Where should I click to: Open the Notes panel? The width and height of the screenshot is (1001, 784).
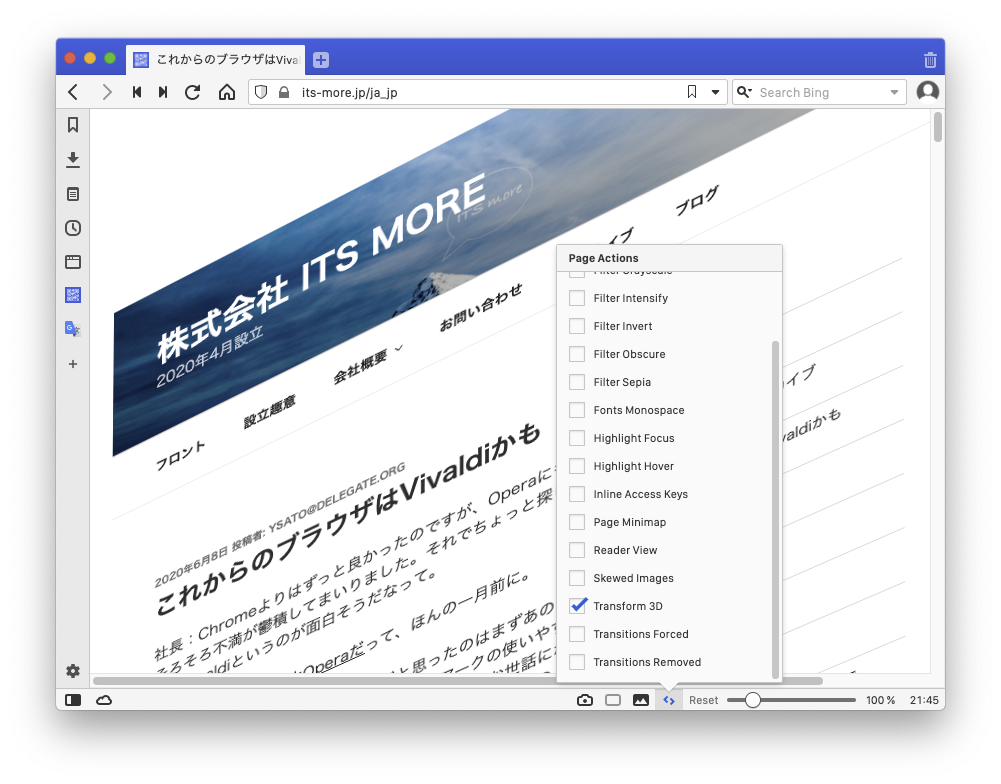(x=73, y=194)
